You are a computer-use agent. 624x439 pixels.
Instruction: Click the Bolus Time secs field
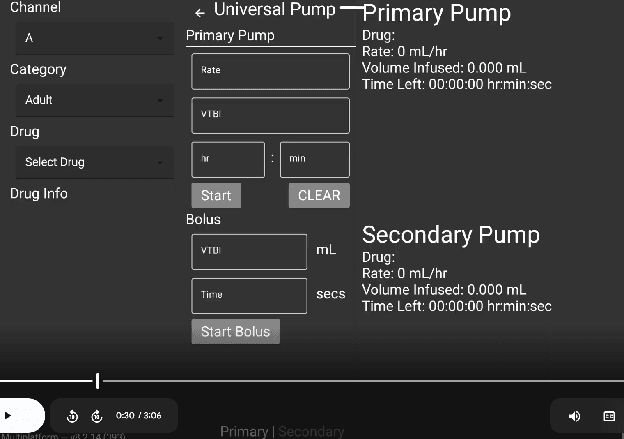pyautogui.click(x=249, y=296)
